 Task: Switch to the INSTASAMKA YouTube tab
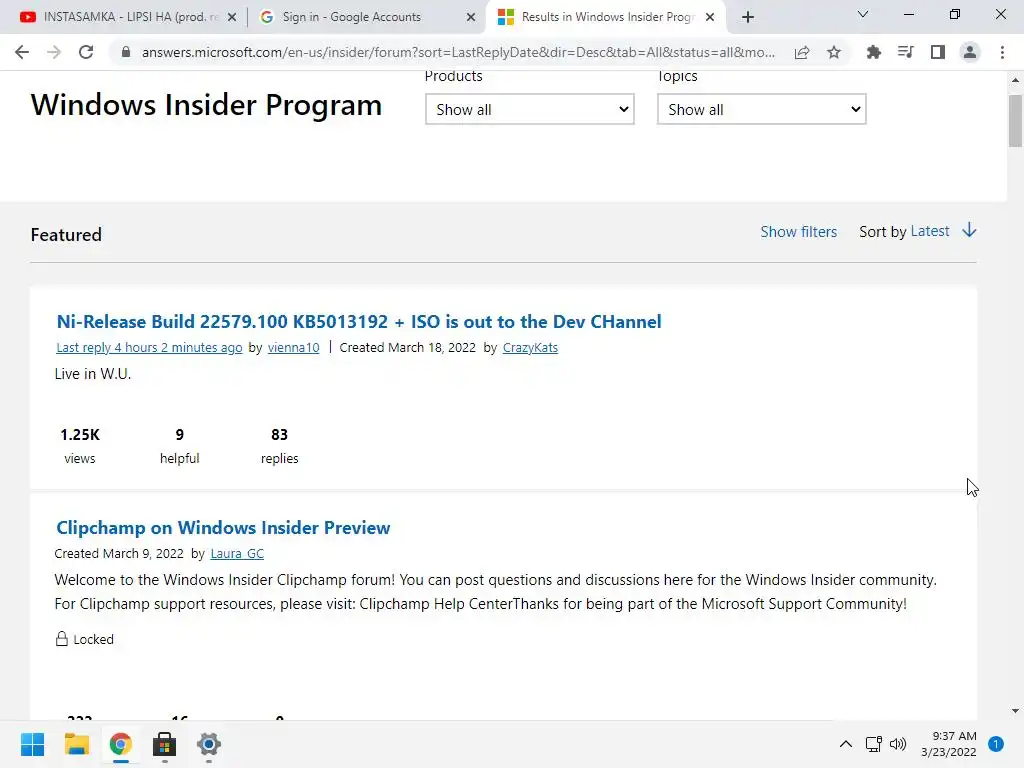(x=124, y=17)
